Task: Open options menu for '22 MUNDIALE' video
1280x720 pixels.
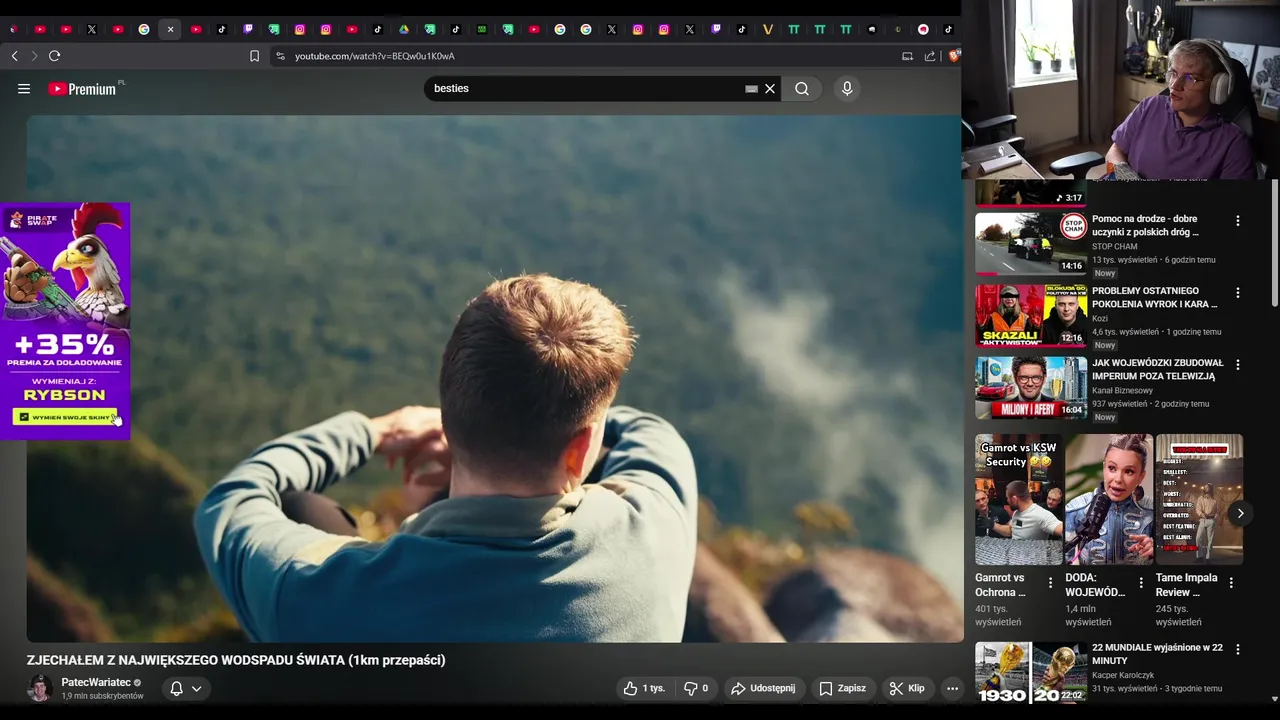Action: click(x=1238, y=650)
